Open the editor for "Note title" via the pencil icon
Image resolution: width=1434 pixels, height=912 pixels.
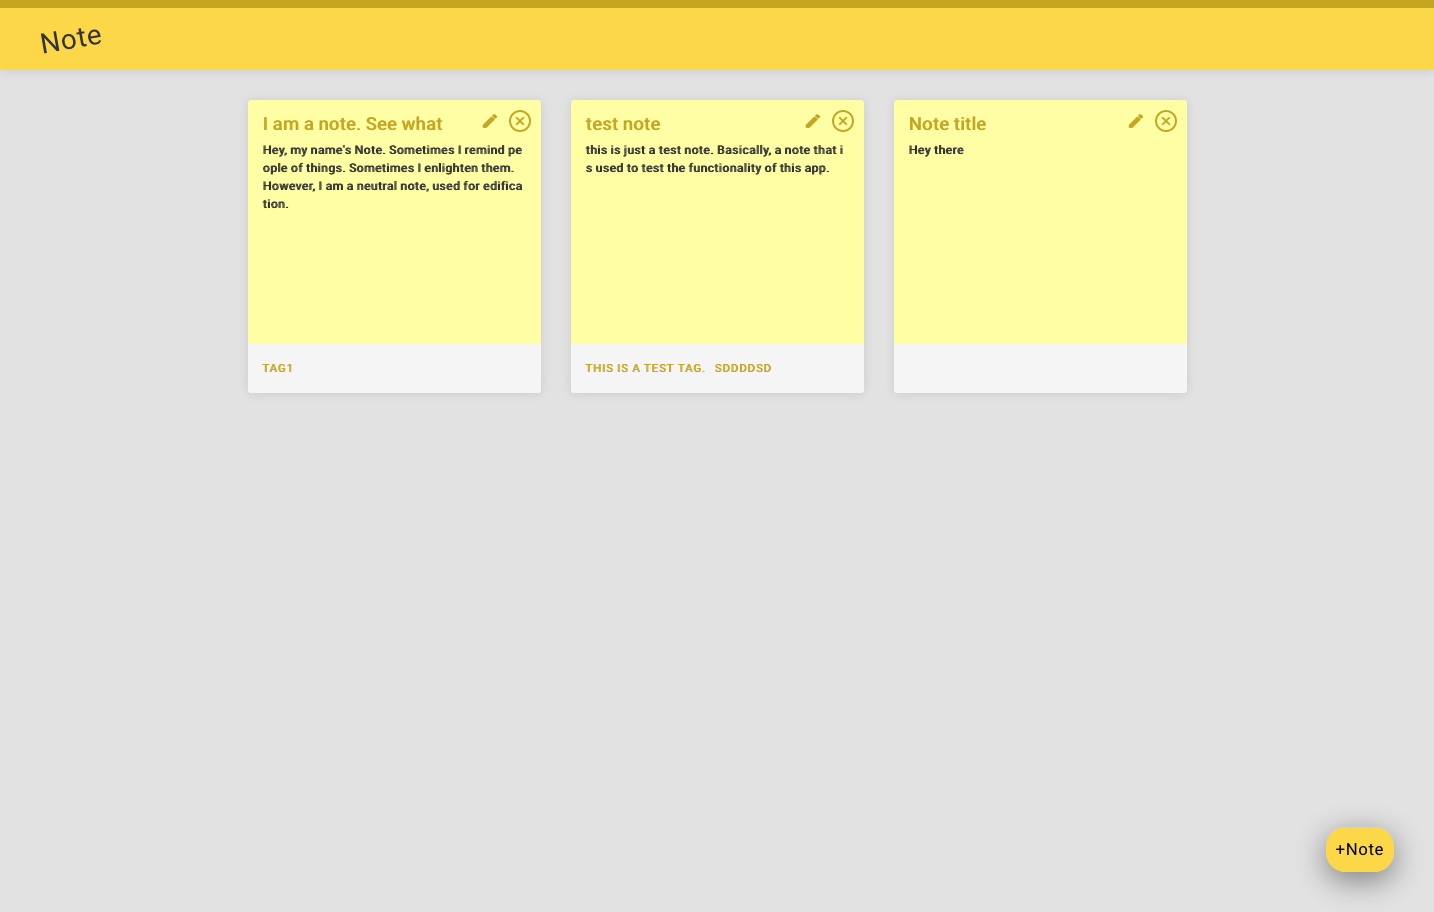pyautogui.click(x=1136, y=121)
